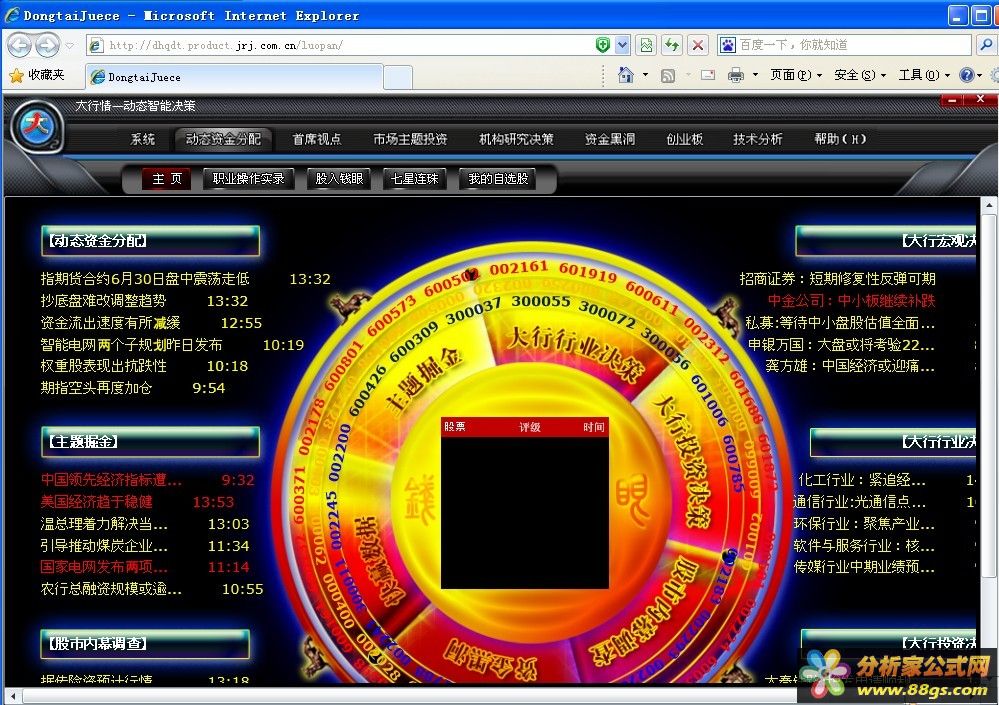Open the 动态资金分配 menu

pyautogui.click(x=223, y=139)
